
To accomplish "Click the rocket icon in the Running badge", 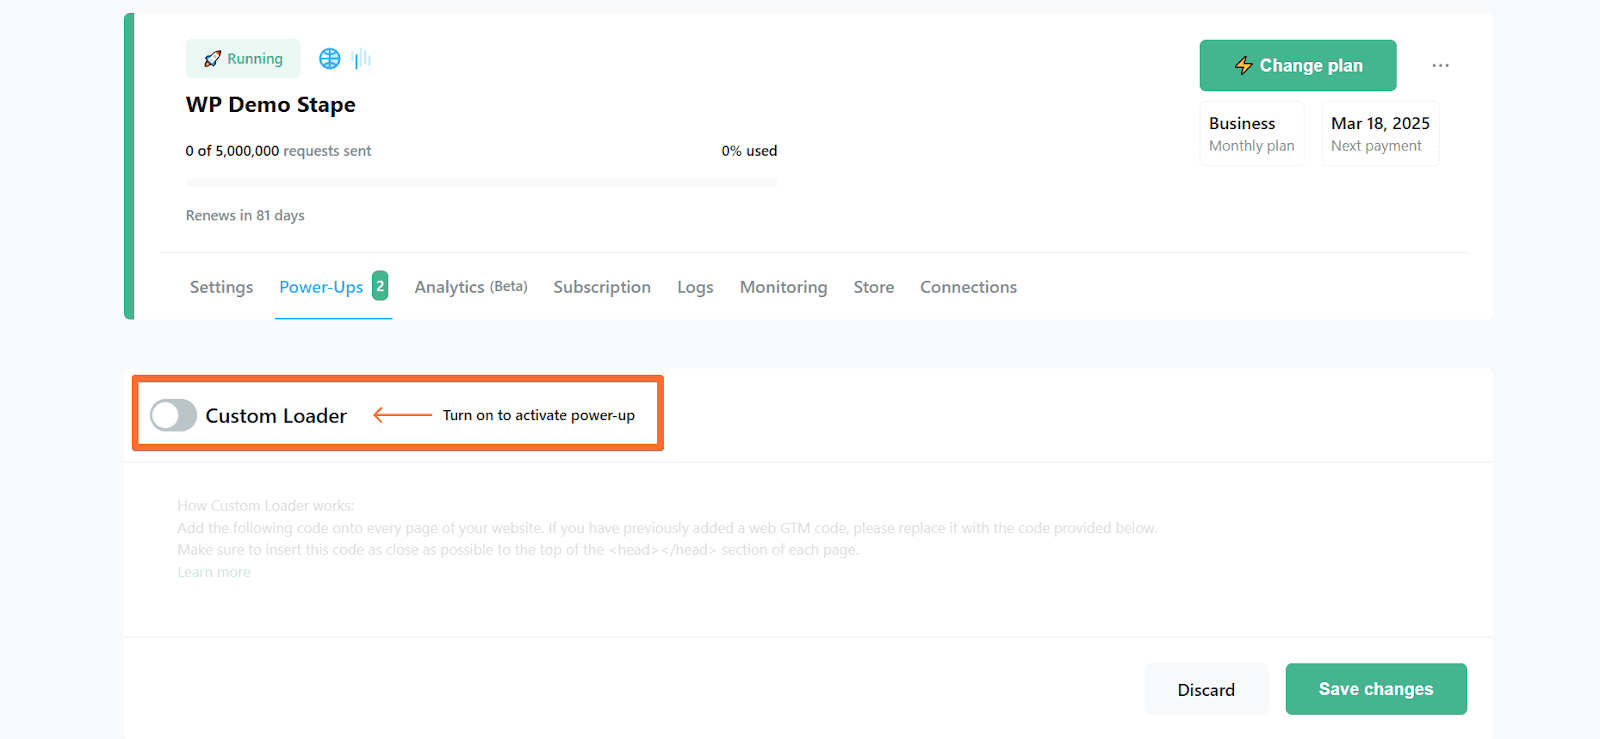I will point(212,59).
